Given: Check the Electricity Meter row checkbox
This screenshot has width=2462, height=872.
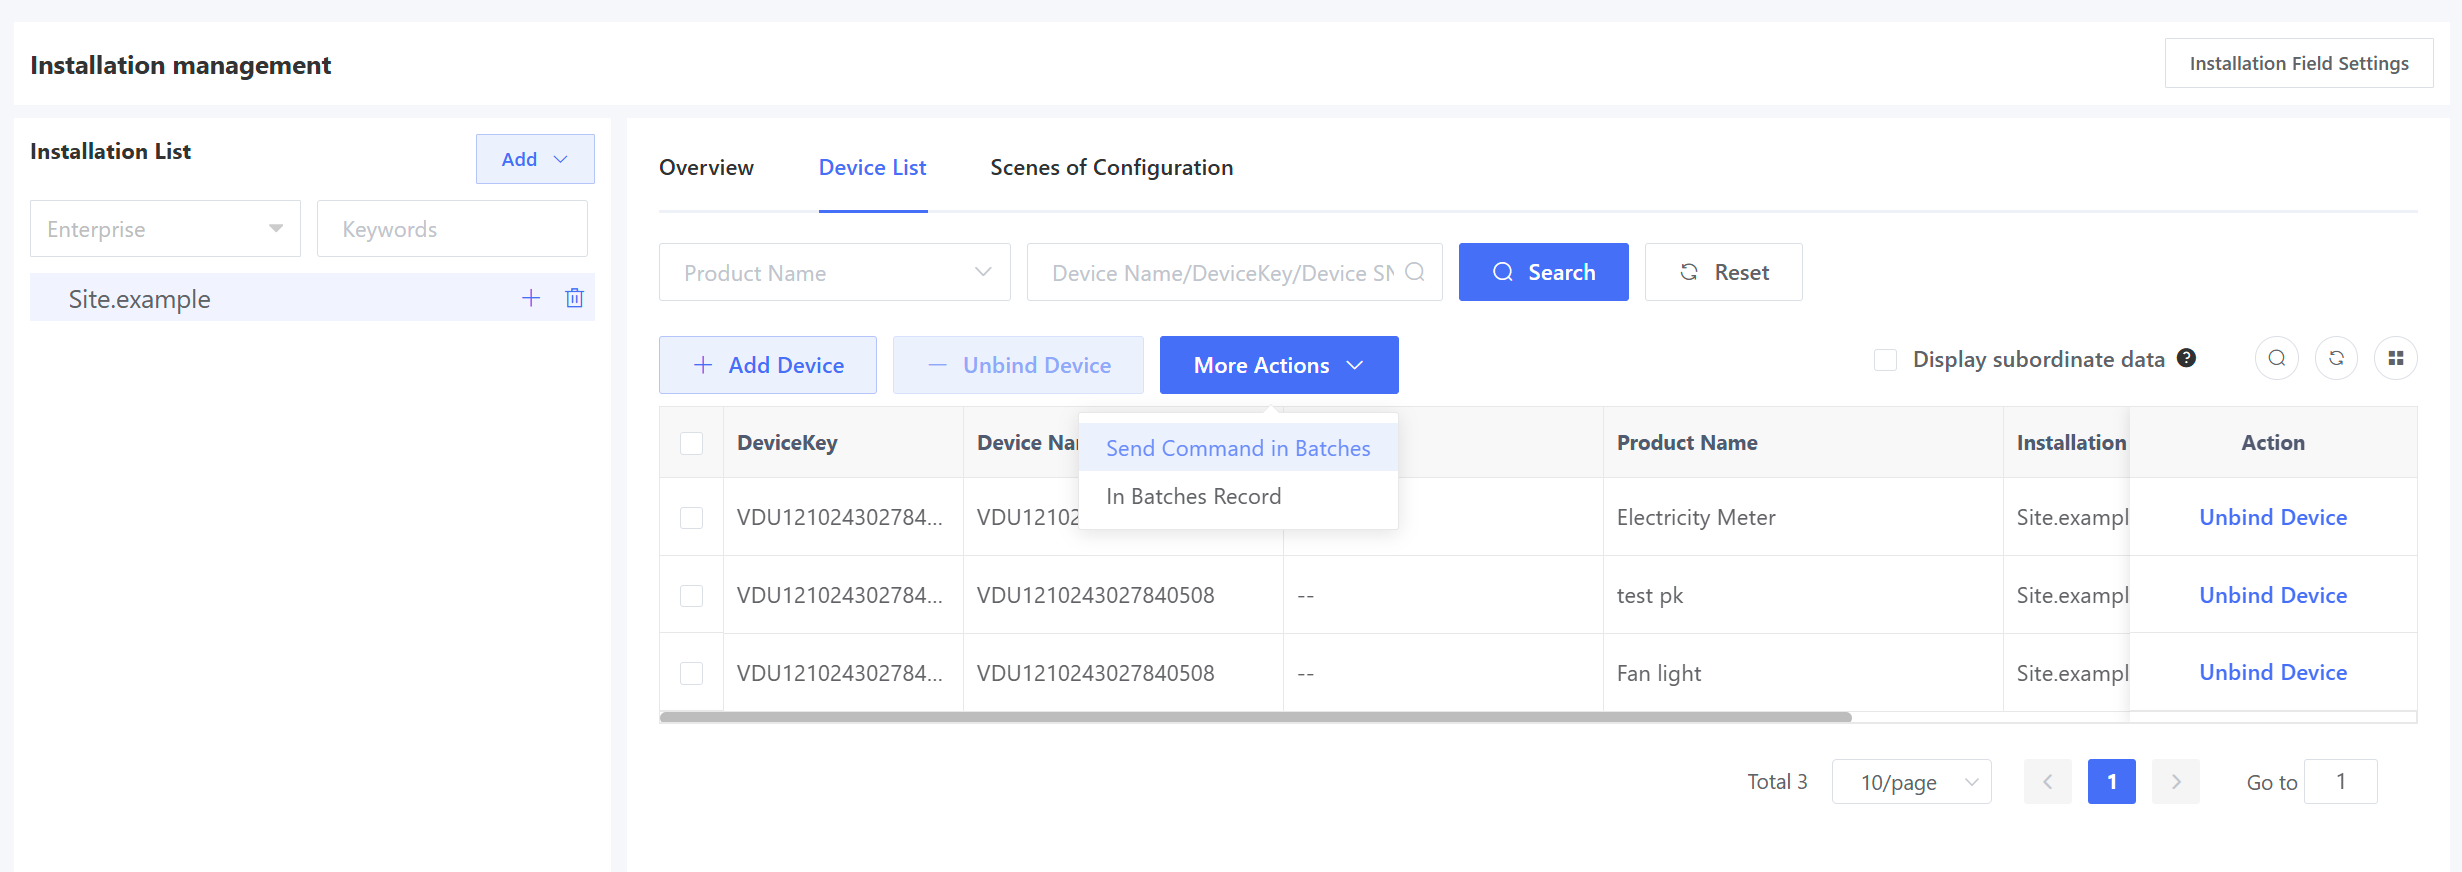Looking at the screenshot, I should (691, 518).
